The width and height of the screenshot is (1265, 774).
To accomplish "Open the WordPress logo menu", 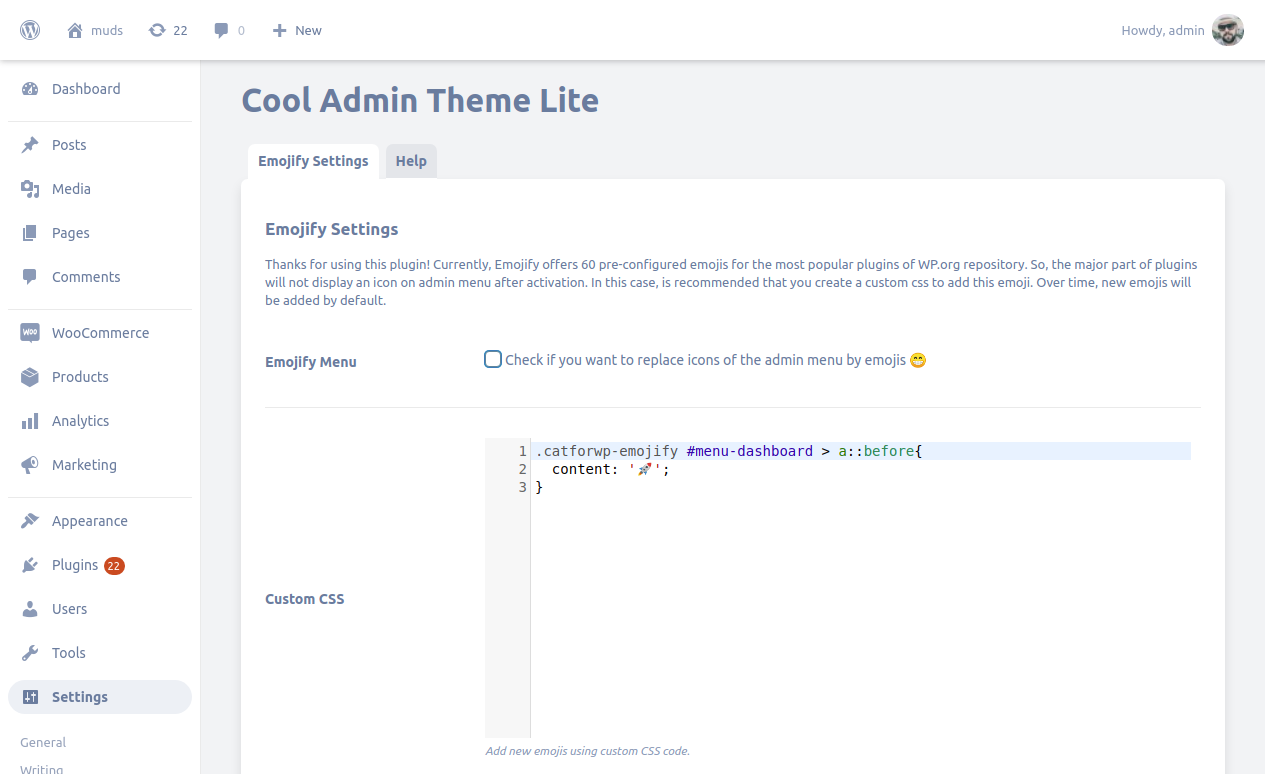I will coord(30,30).
